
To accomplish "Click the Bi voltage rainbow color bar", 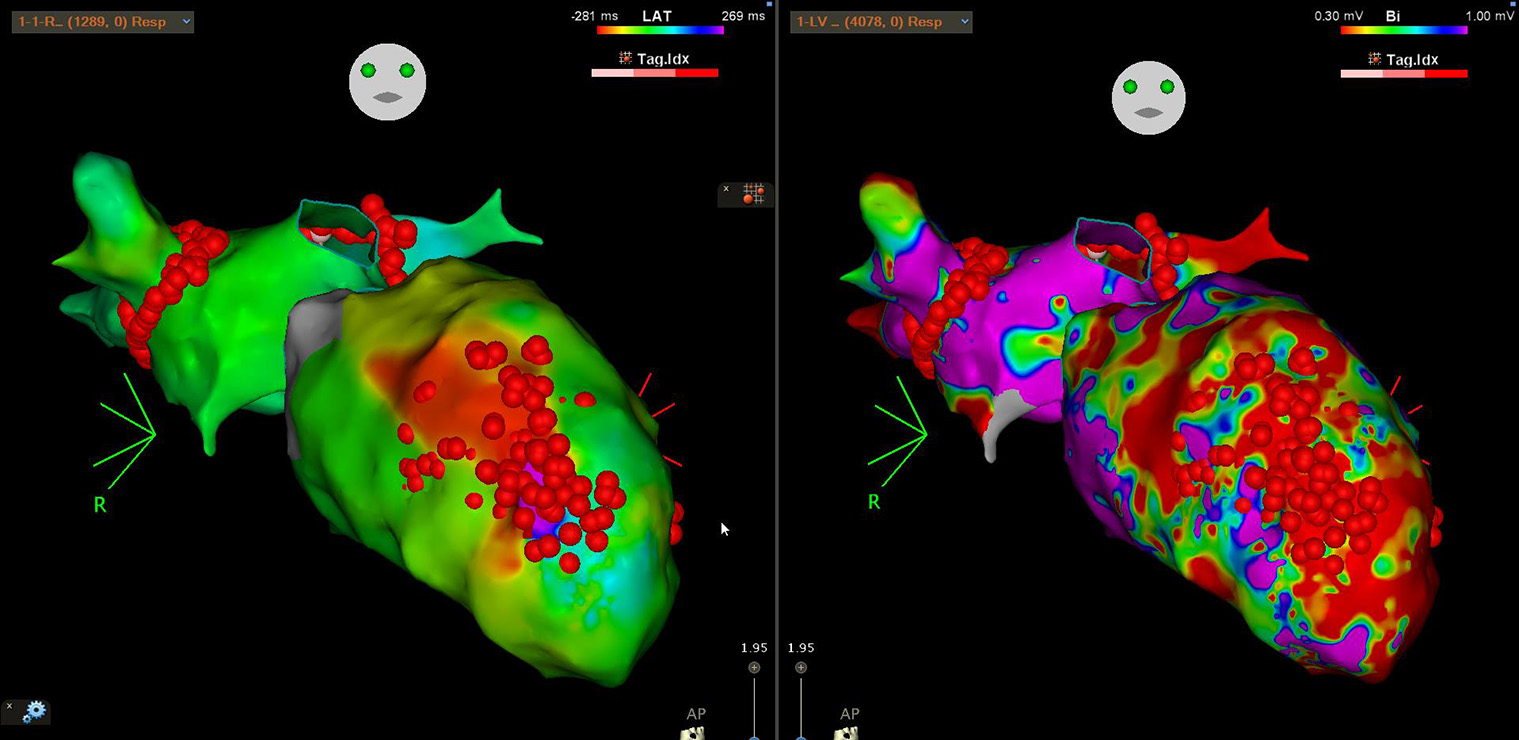I will point(1403,31).
